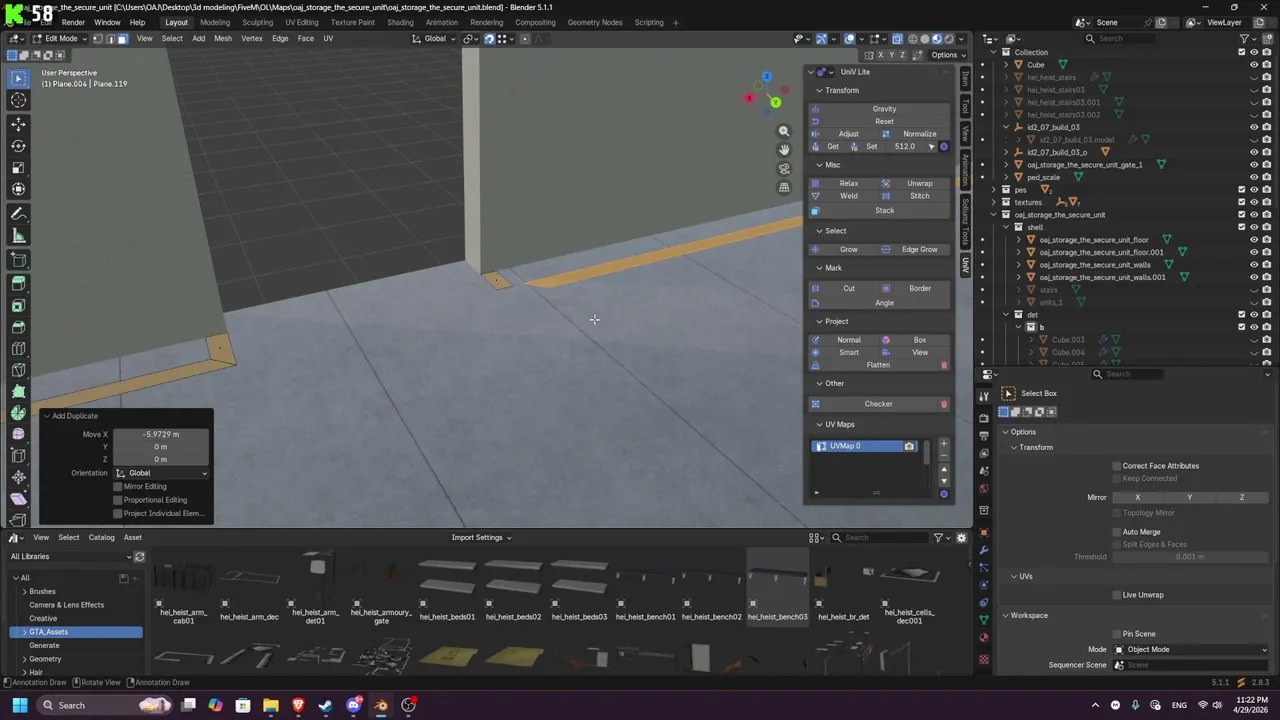Switch to material preview viewport shading
1280x720 pixels.
point(936,39)
